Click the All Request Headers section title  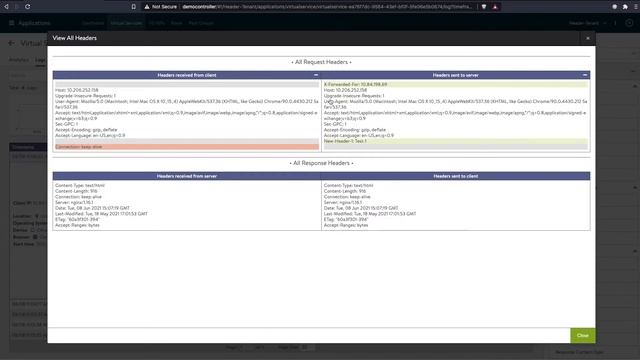pos(321,62)
